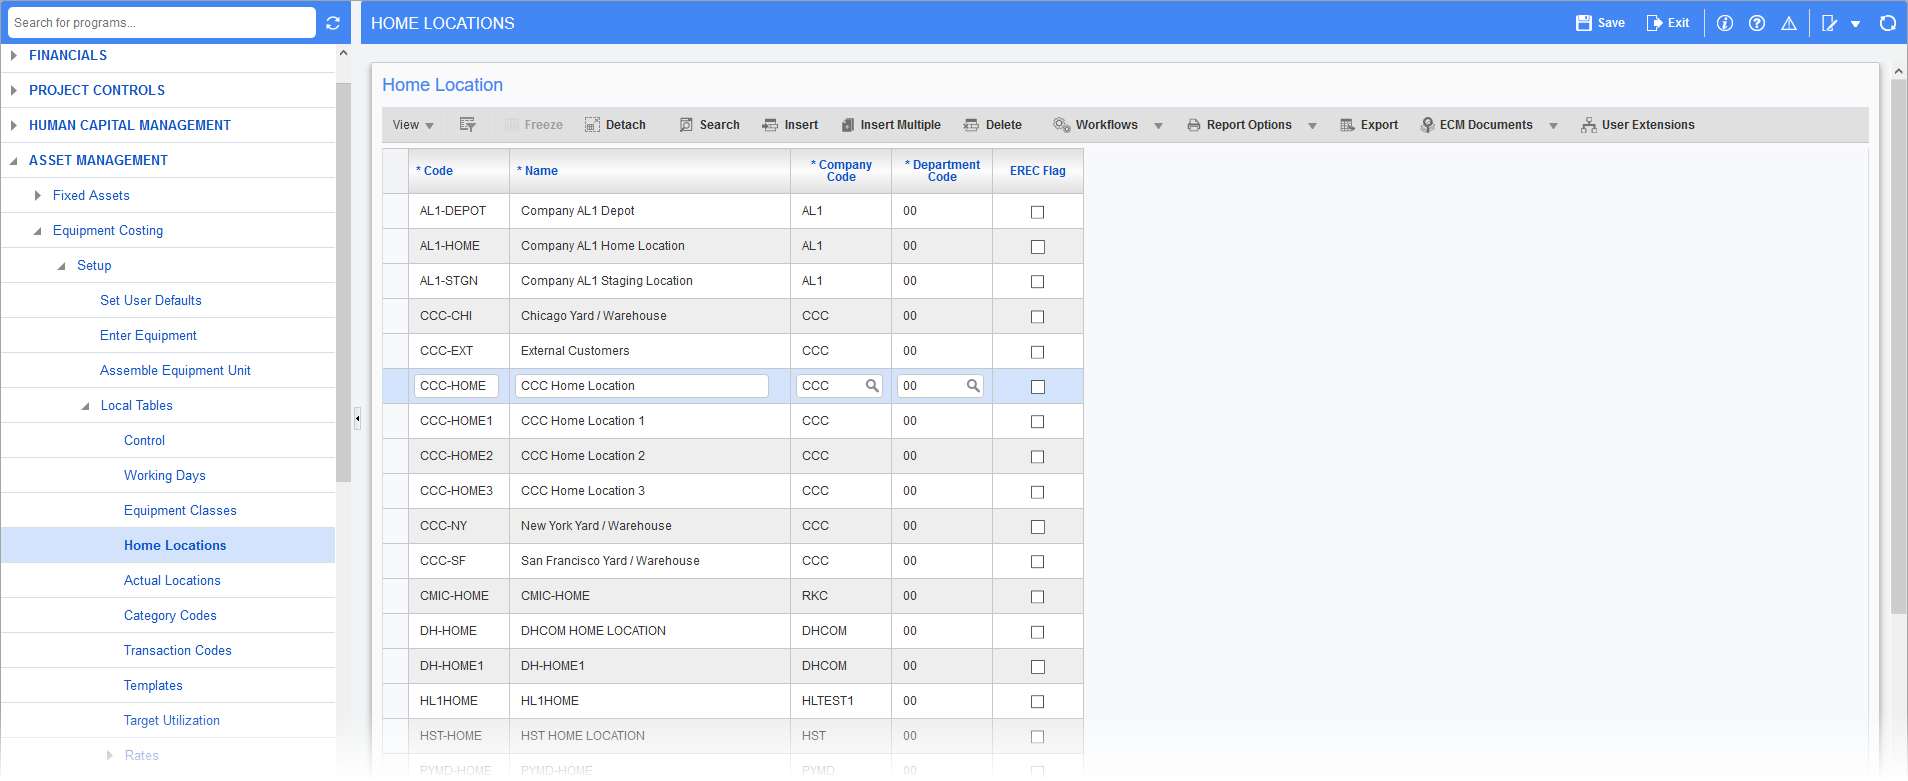Expand Fixed Assets node
The width and height of the screenshot is (1908, 781).
point(38,196)
